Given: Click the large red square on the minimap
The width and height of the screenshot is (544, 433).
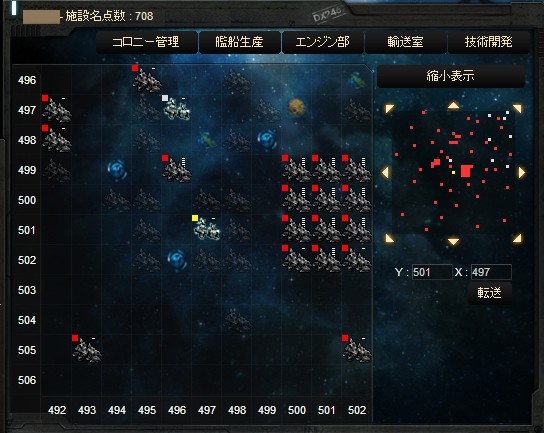Looking at the screenshot, I should (467, 171).
